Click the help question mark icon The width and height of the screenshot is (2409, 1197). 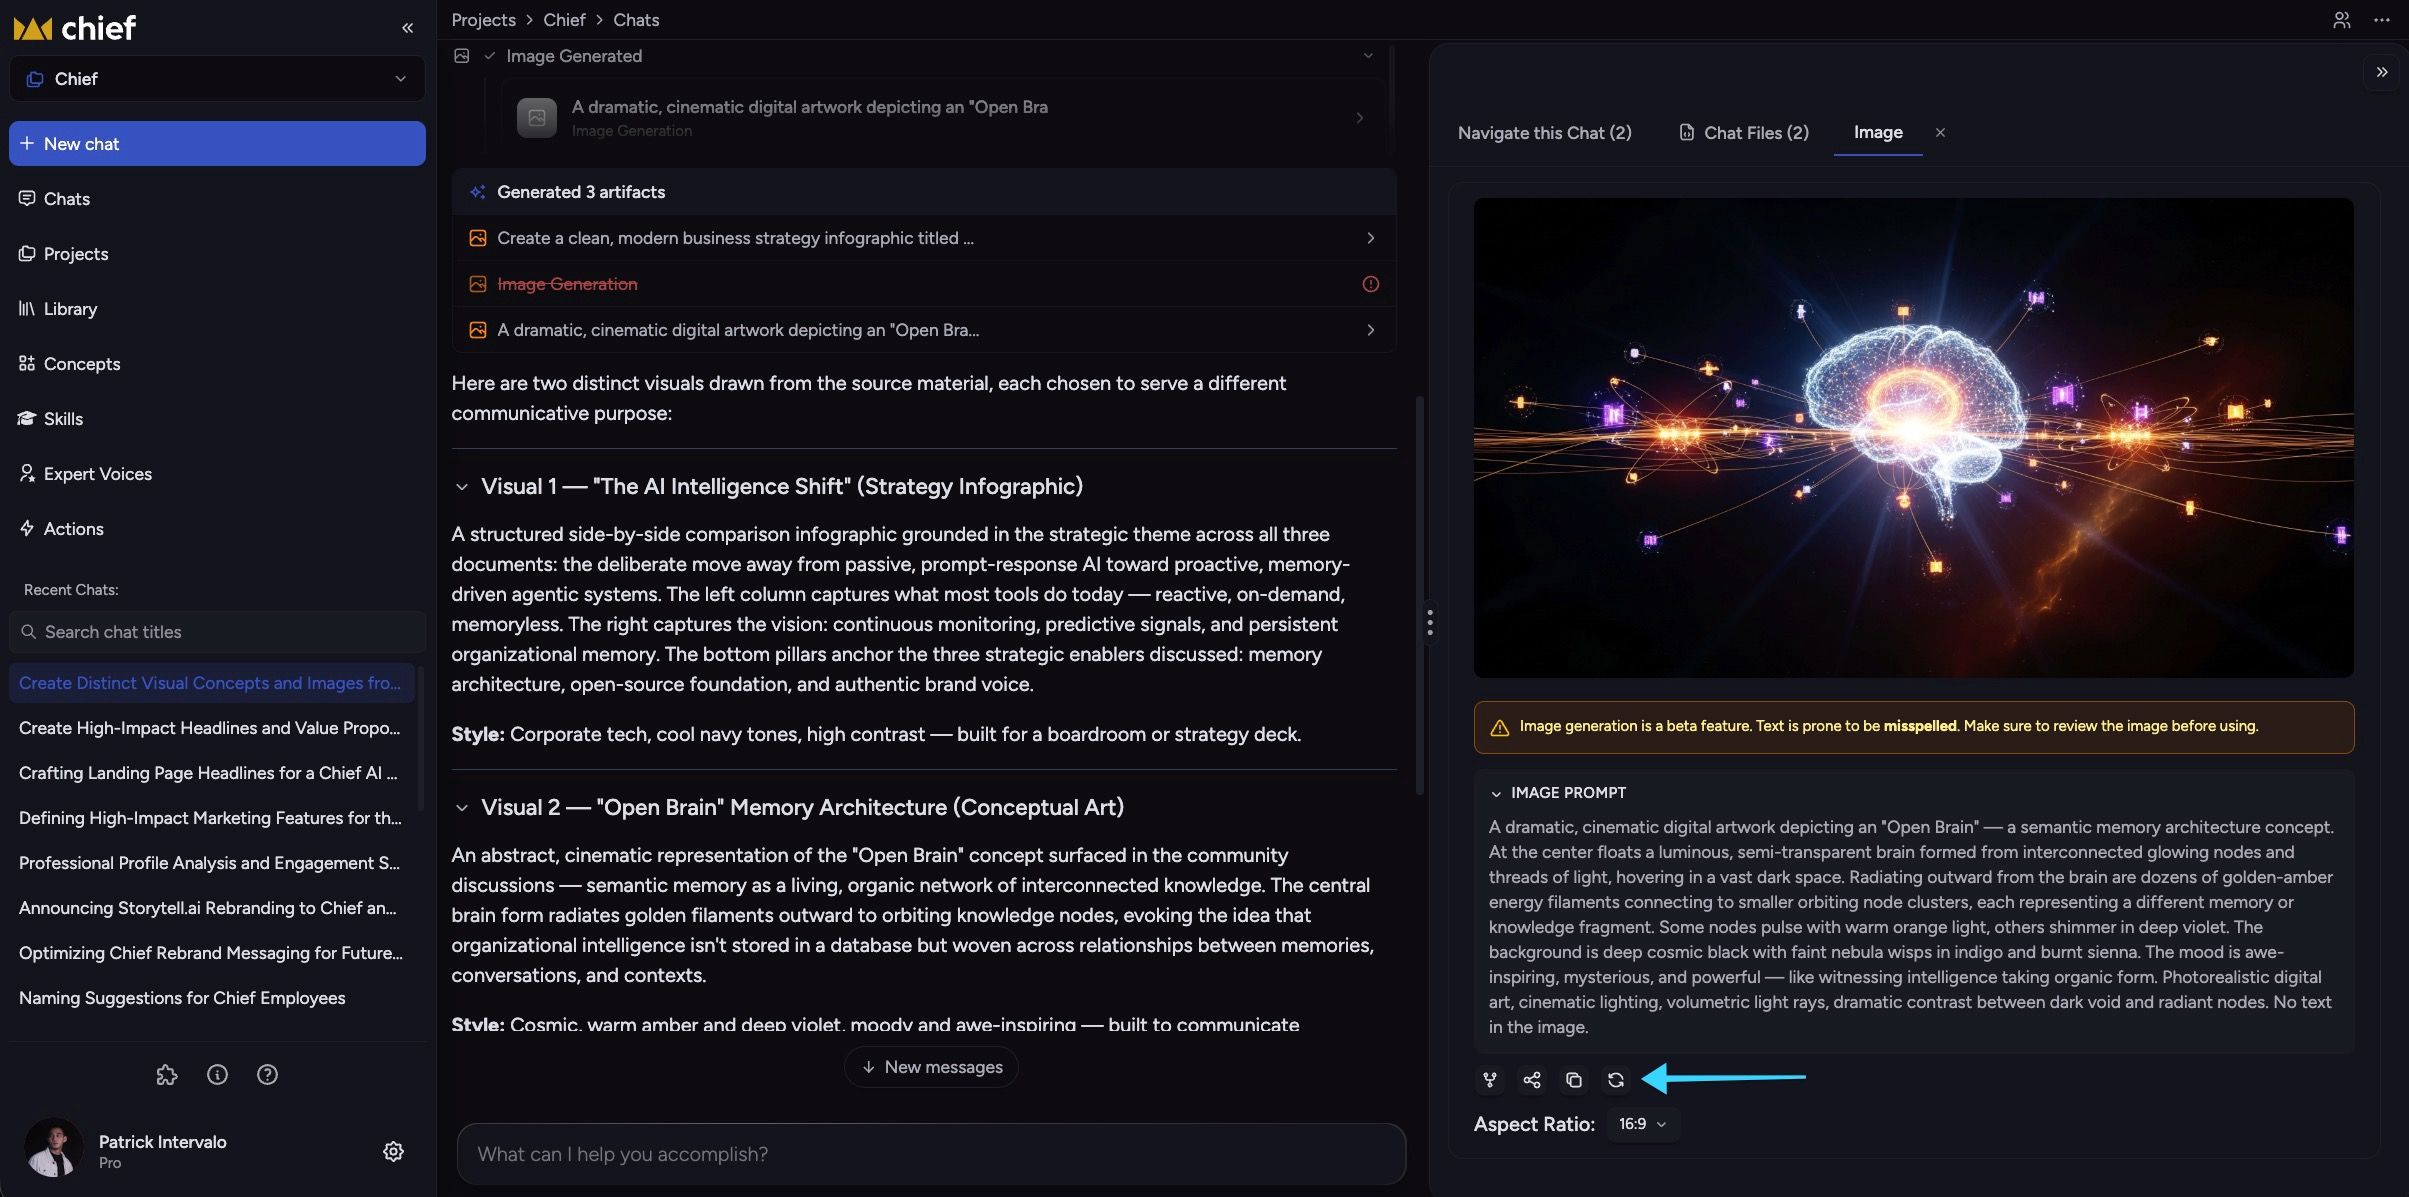pyautogui.click(x=267, y=1074)
